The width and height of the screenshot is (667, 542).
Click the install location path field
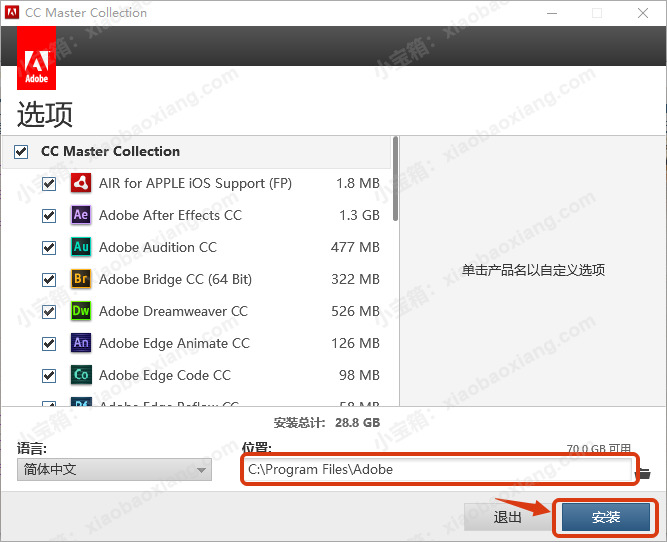(x=438, y=470)
